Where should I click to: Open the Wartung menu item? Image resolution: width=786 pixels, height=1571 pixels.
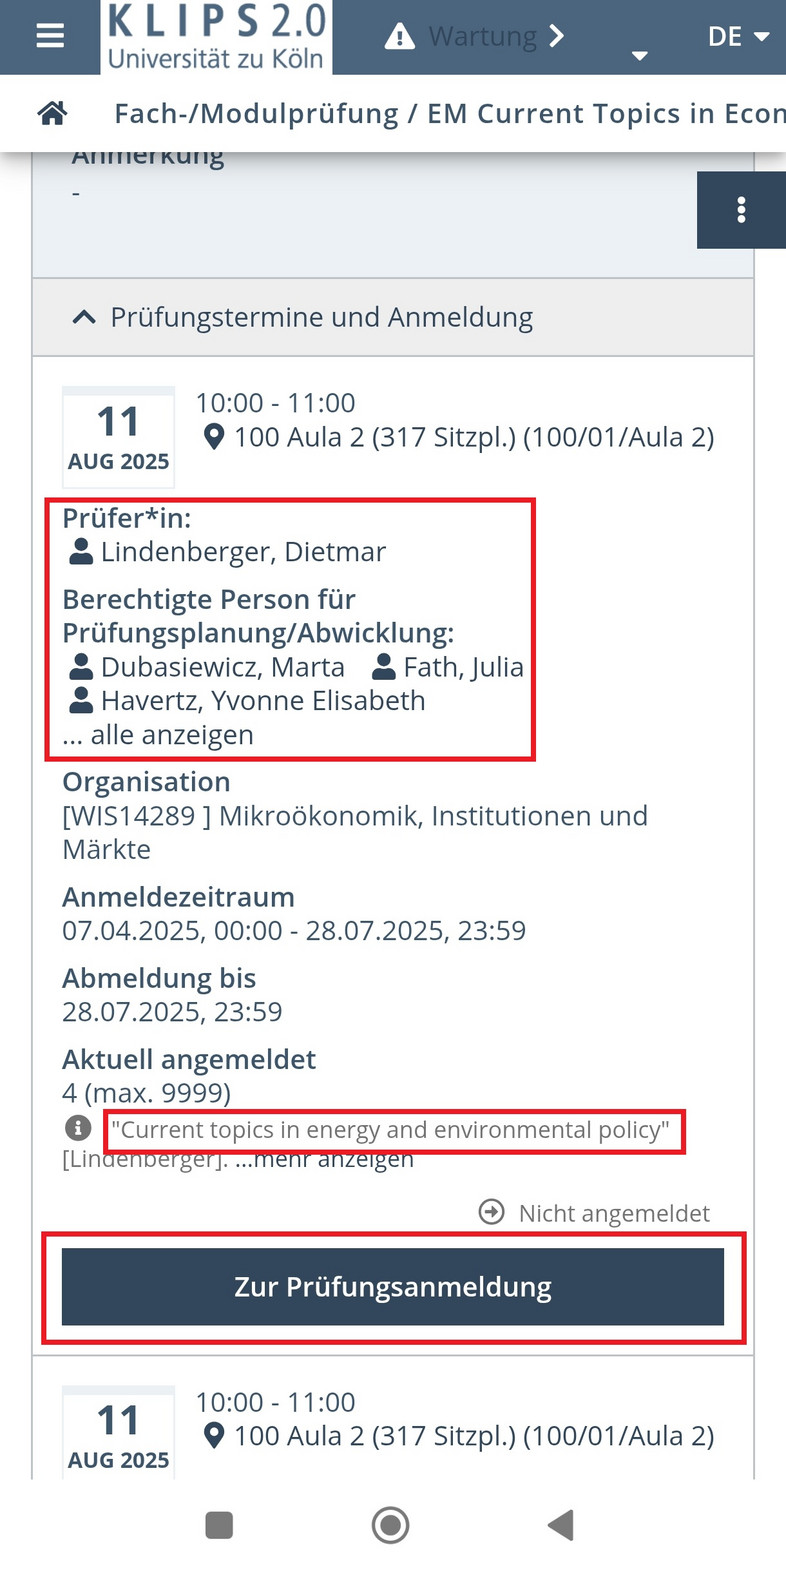click(482, 37)
